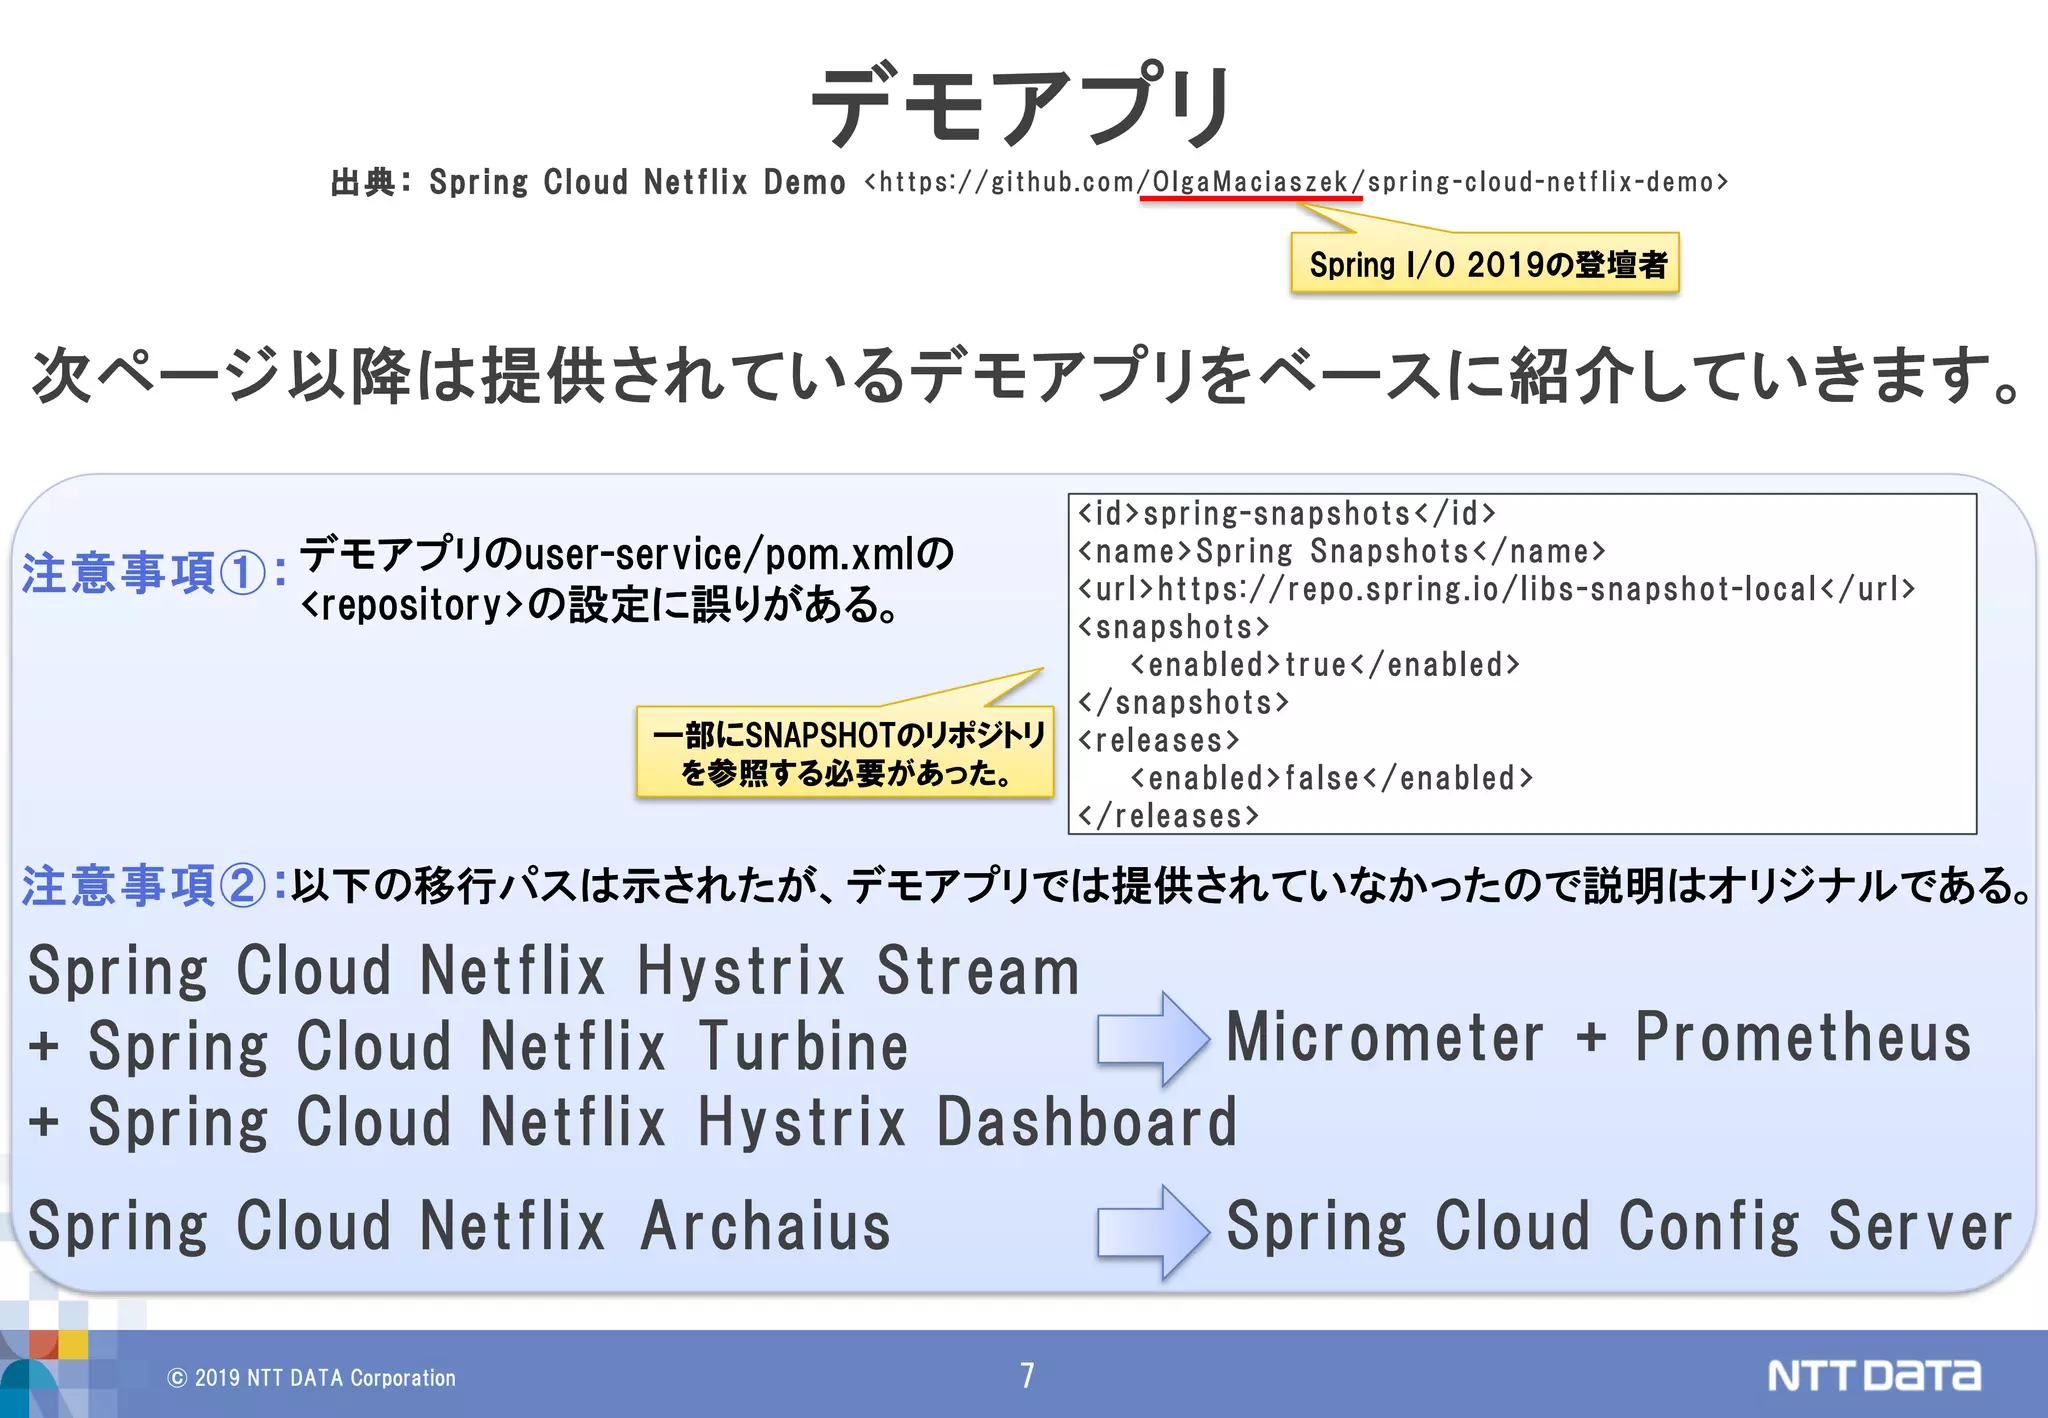Click the '<name>Spring Snapshots</name>' line
The image size is (2048, 1418).
1341,551
